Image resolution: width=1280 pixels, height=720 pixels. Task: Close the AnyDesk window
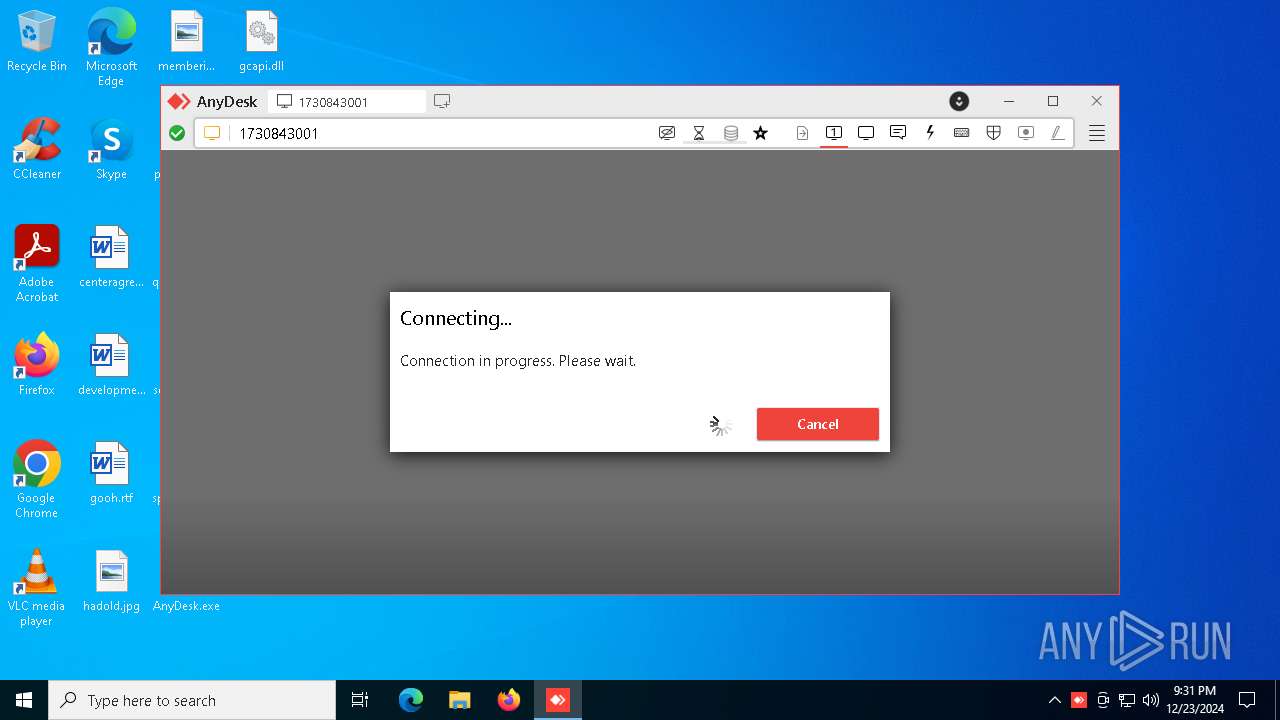1097,101
